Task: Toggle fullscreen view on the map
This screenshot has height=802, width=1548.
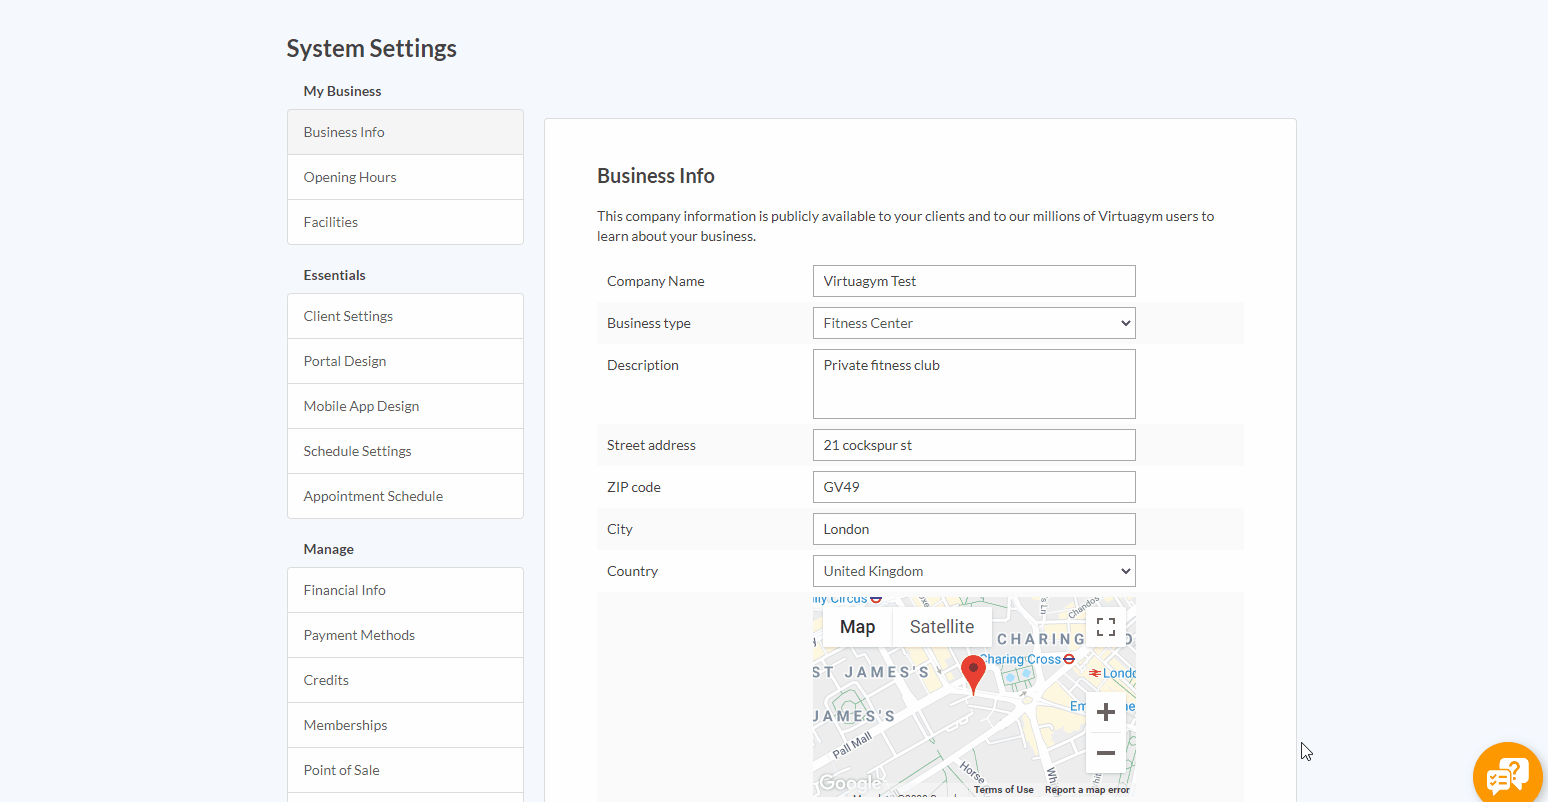Action: pyautogui.click(x=1106, y=627)
